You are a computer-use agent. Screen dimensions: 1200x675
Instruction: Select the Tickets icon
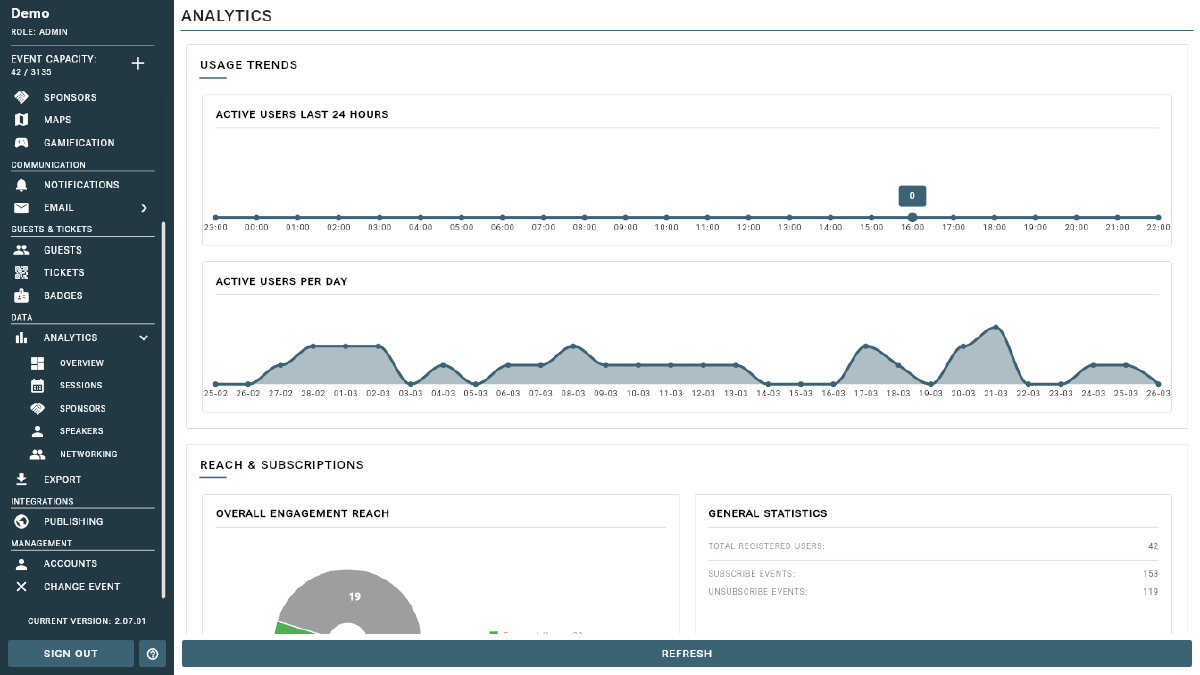click(x=22, y=272)
